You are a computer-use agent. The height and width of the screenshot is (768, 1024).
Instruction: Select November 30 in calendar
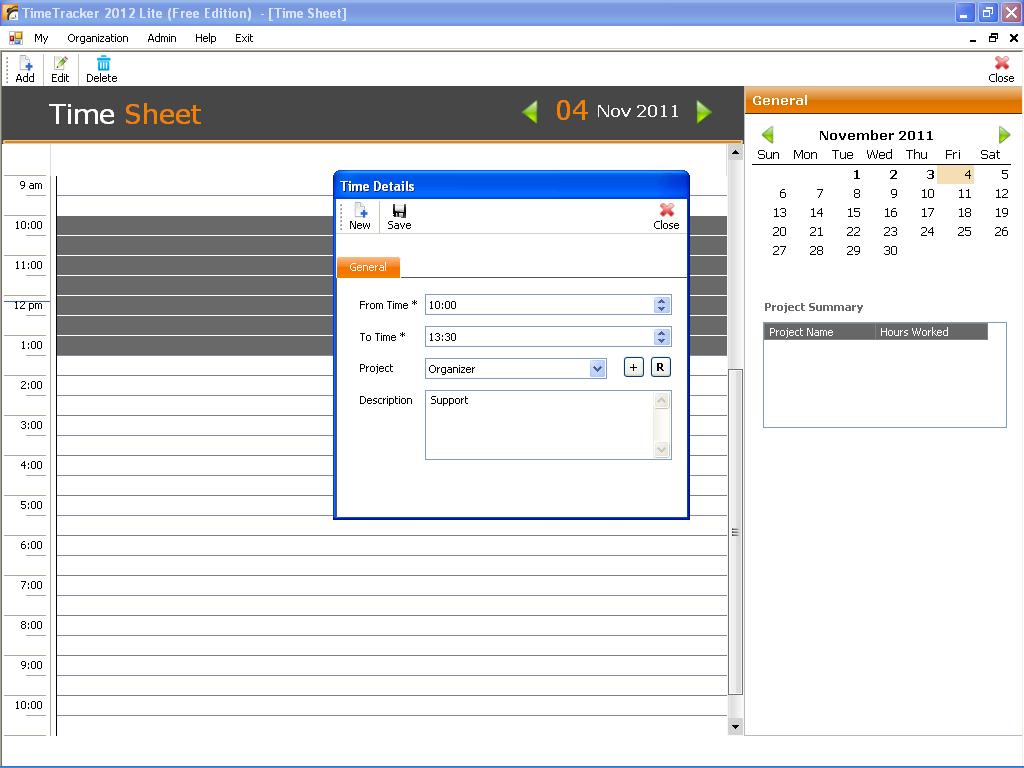click(889, 251)
